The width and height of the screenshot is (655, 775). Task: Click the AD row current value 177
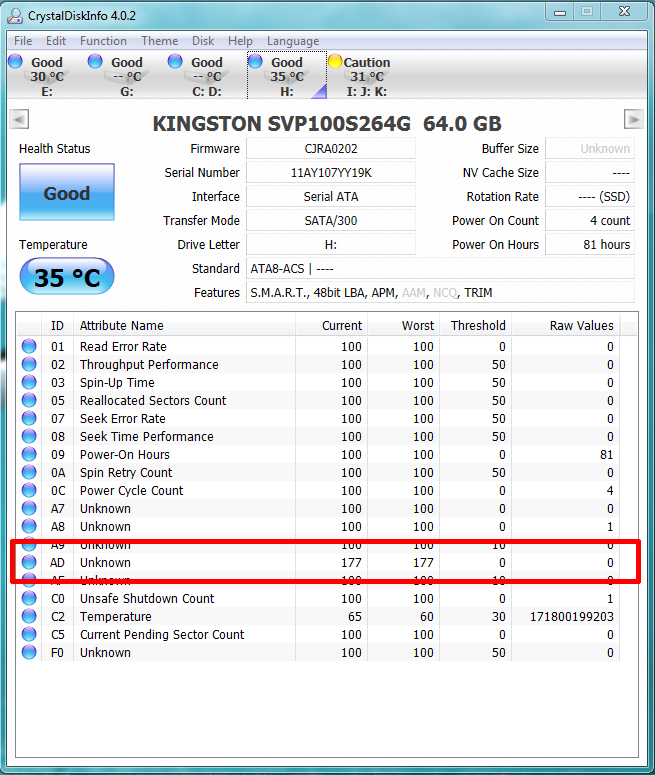pos(351,562)
